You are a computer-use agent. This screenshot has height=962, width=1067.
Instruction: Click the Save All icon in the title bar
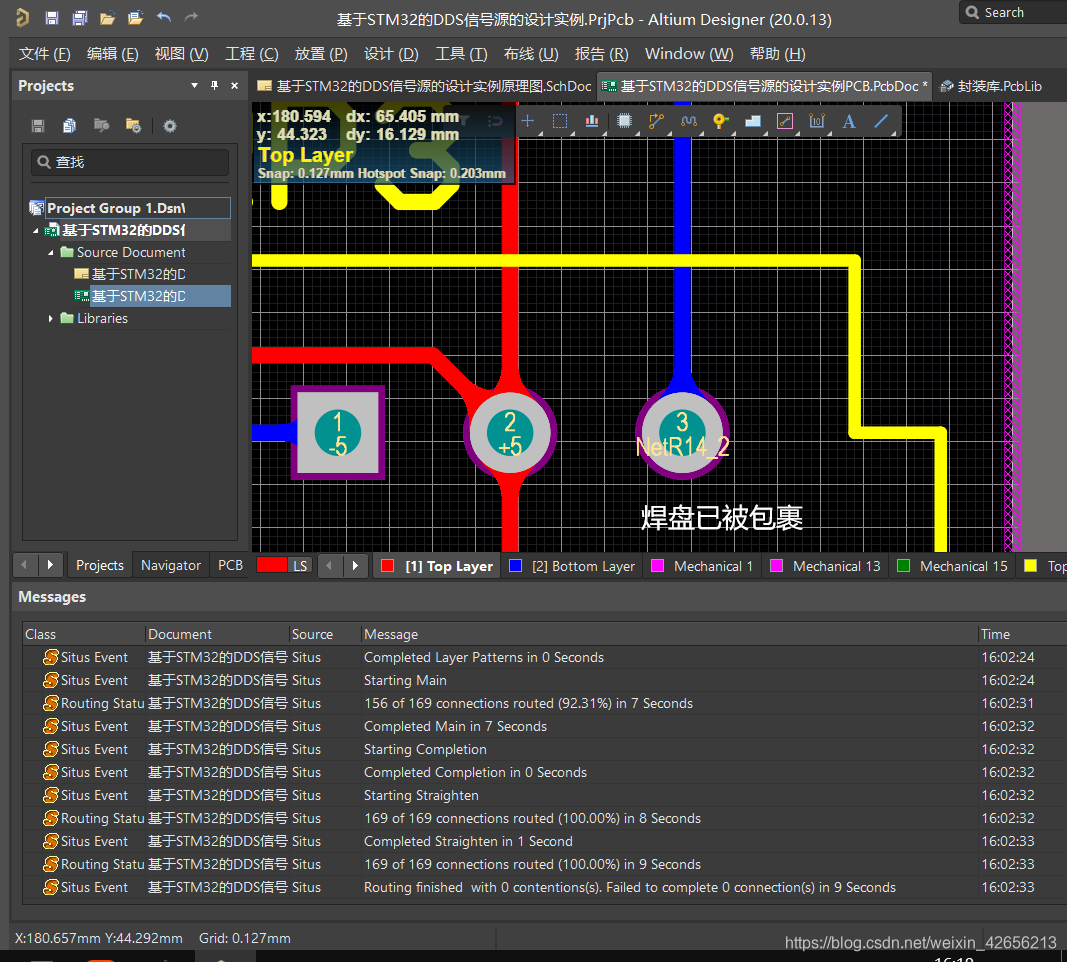point(80,18)
